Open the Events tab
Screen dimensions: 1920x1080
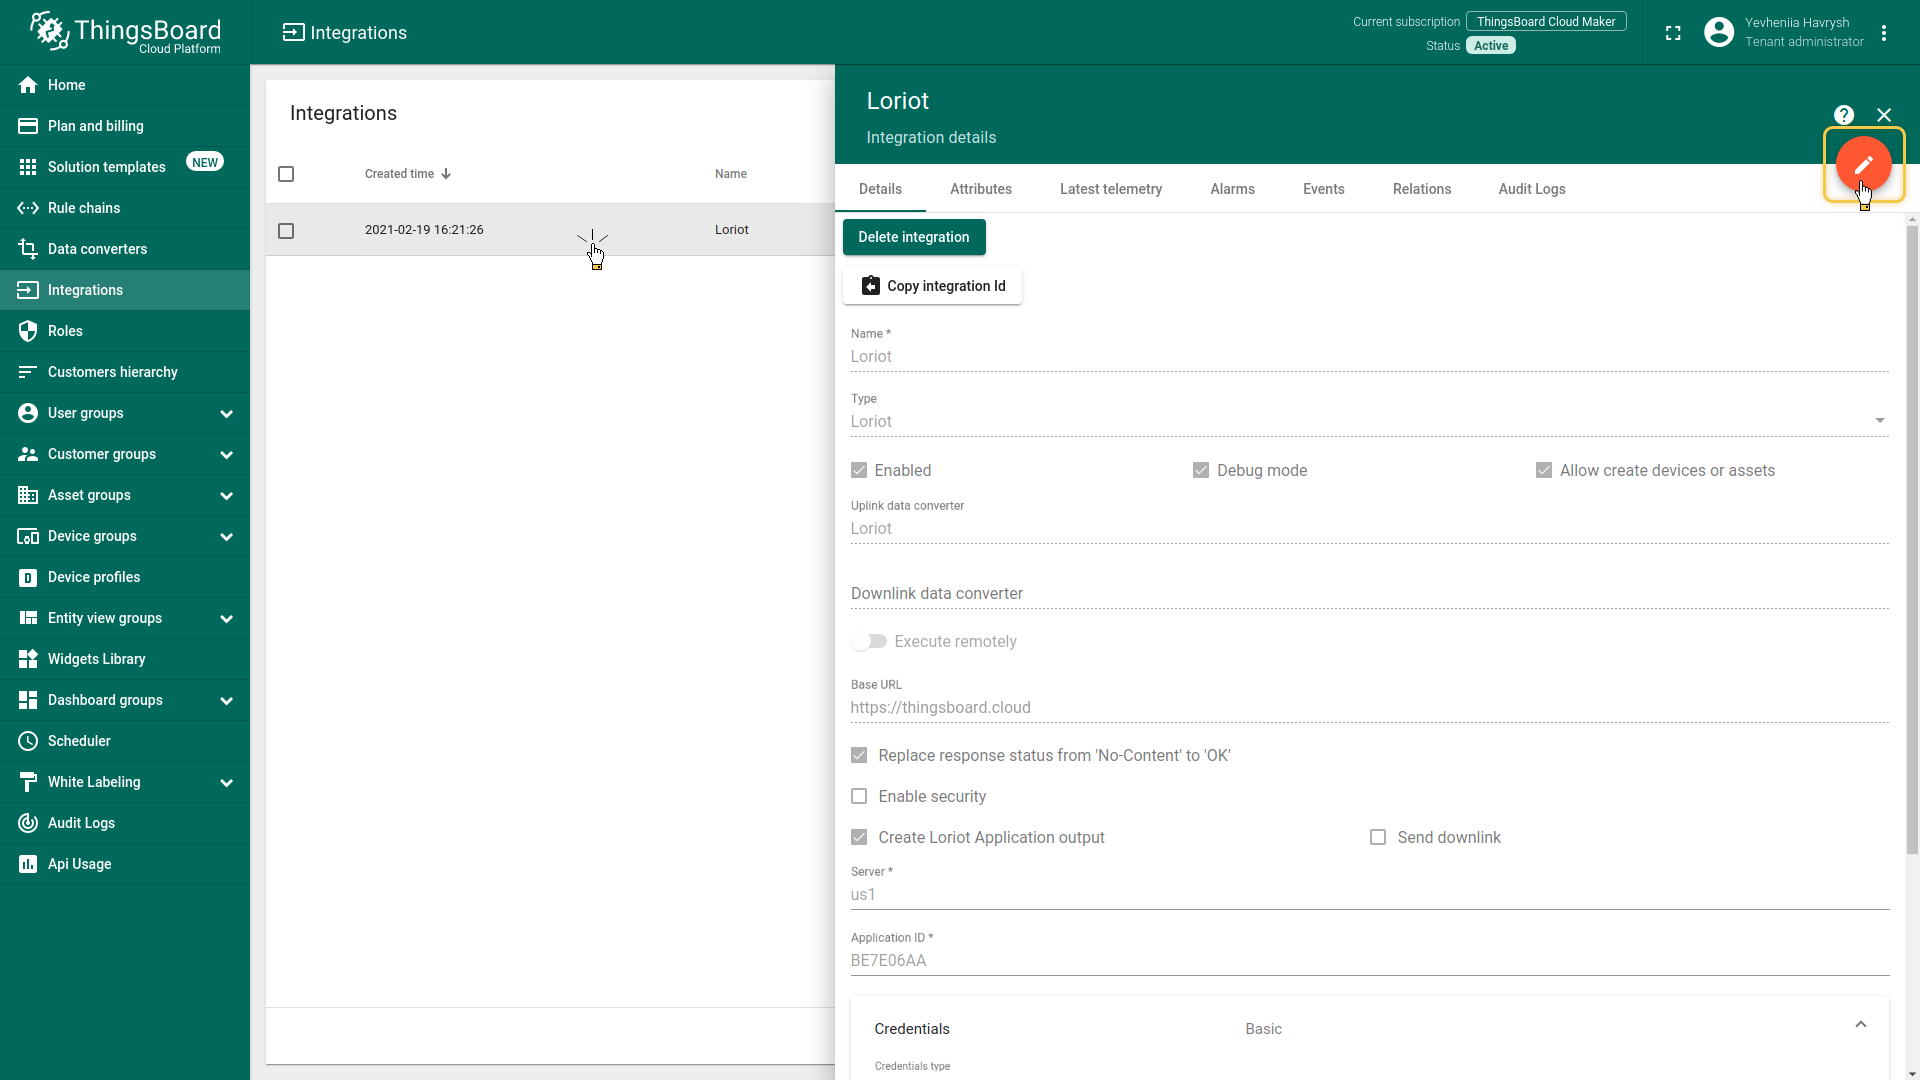[x=1323, y=189]
